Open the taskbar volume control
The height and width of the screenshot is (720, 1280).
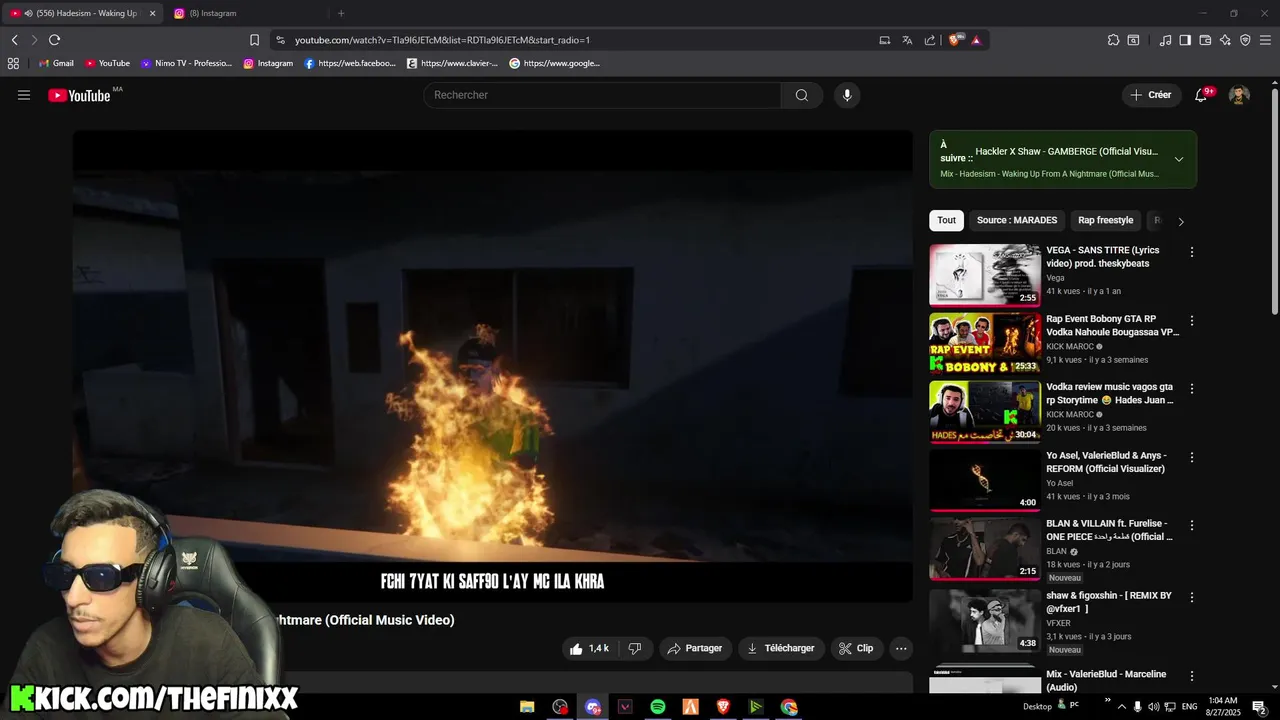[x=1153, y=707]
